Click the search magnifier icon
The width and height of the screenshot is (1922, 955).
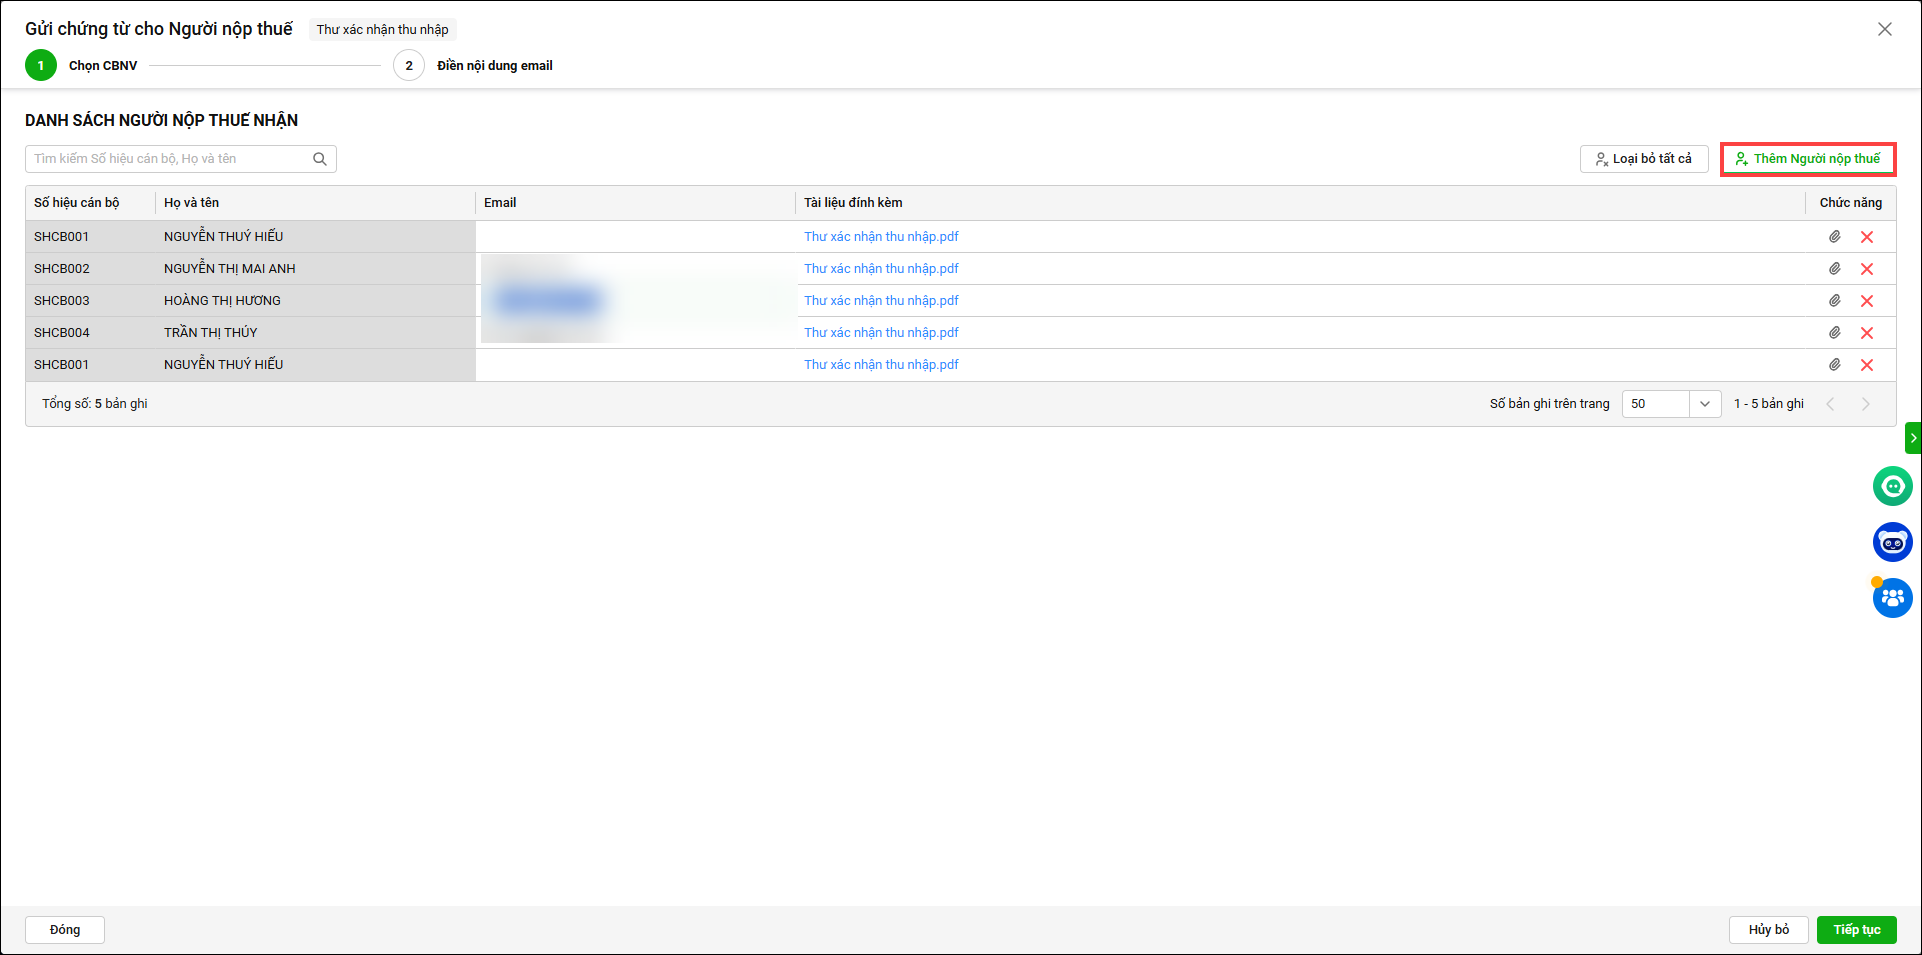click(320, 159)
